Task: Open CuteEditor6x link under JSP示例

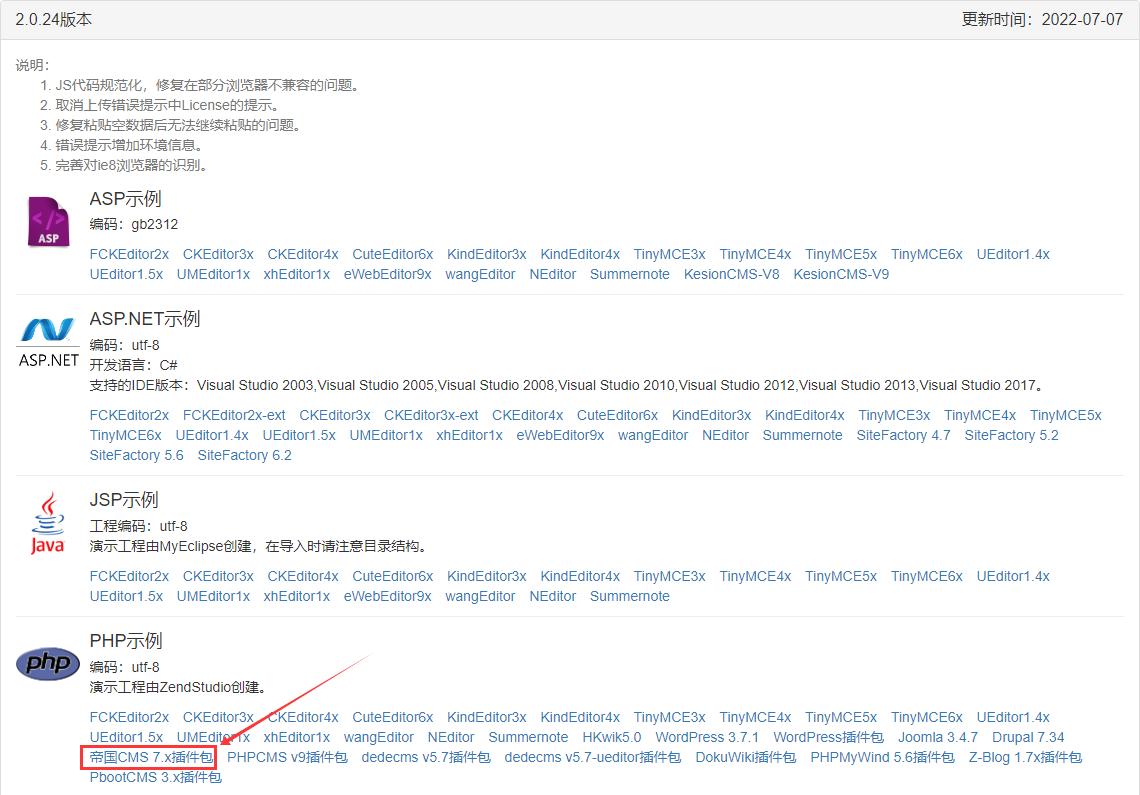Action: 393,576
